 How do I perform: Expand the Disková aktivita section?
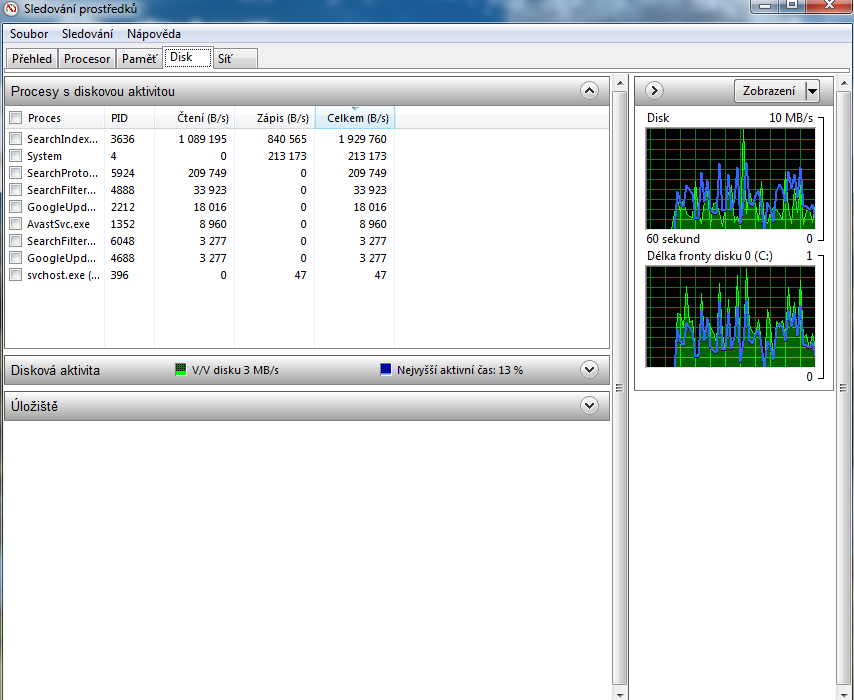click(x=589, y=370)
